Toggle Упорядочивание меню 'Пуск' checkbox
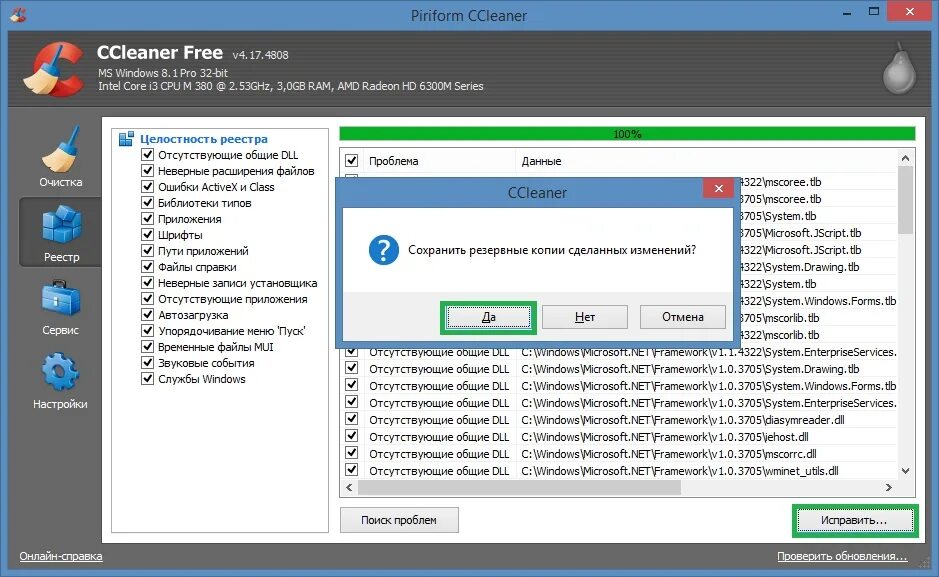The image size is (939, 577). click(x=147, y=330)
